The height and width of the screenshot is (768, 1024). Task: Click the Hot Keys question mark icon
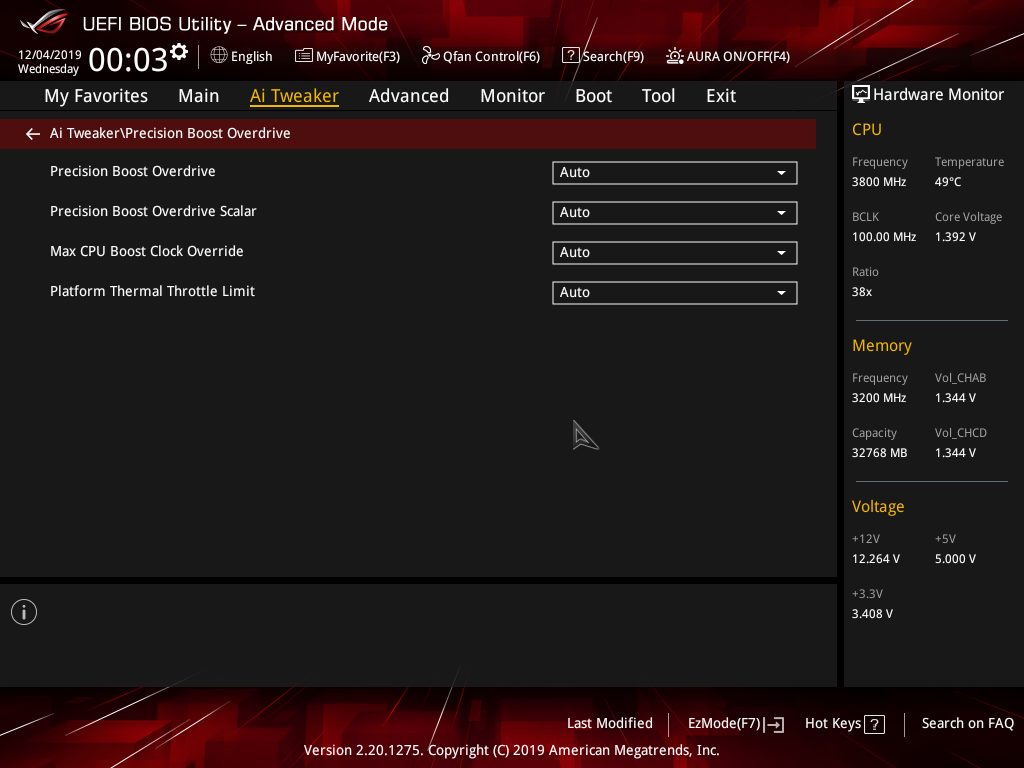point(874,724)
